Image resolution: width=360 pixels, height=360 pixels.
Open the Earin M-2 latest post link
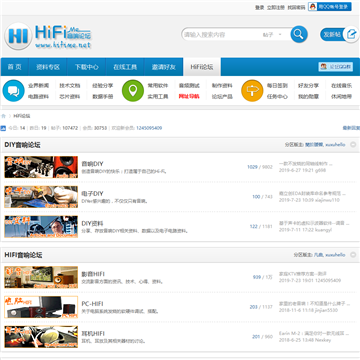click(x=314, y=333)
